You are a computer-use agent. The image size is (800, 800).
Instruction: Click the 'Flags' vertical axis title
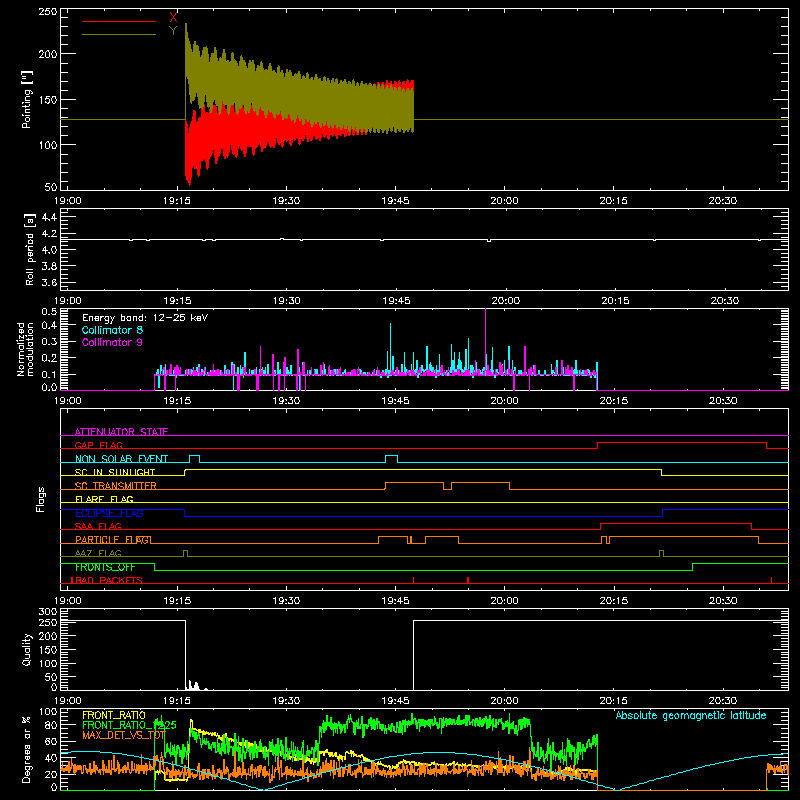[41, 499]
